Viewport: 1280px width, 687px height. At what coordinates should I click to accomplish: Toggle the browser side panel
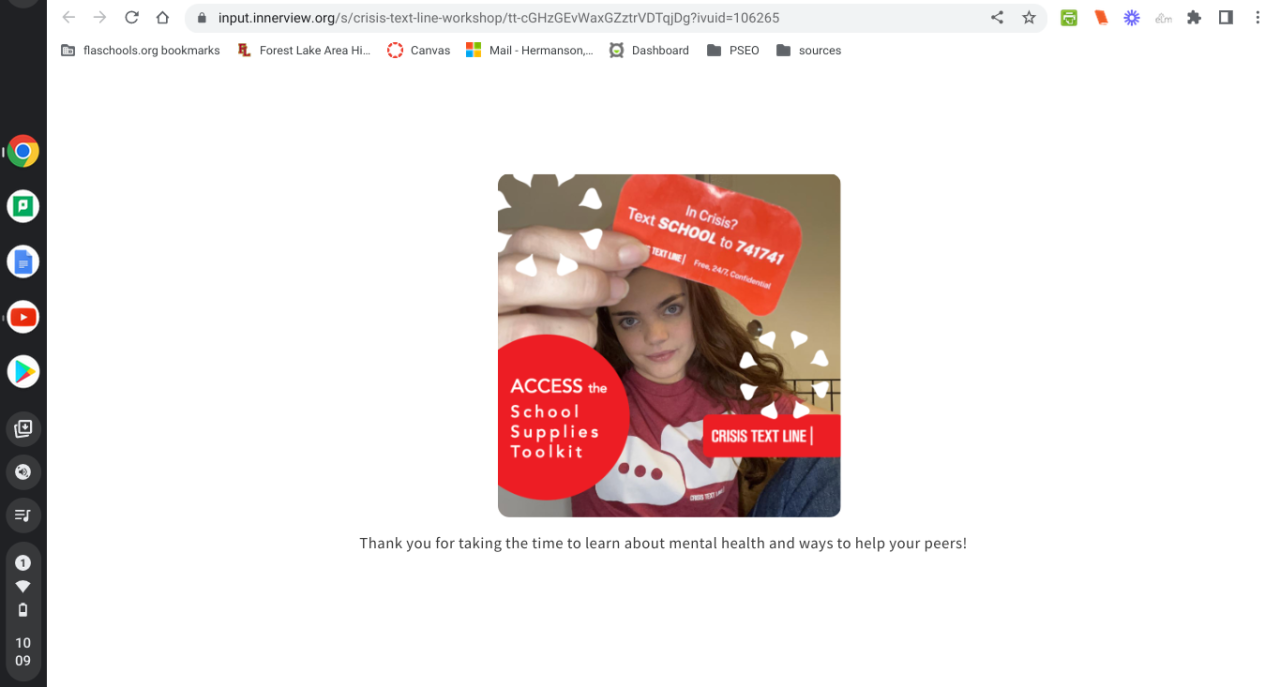[x=1226, y=18]
